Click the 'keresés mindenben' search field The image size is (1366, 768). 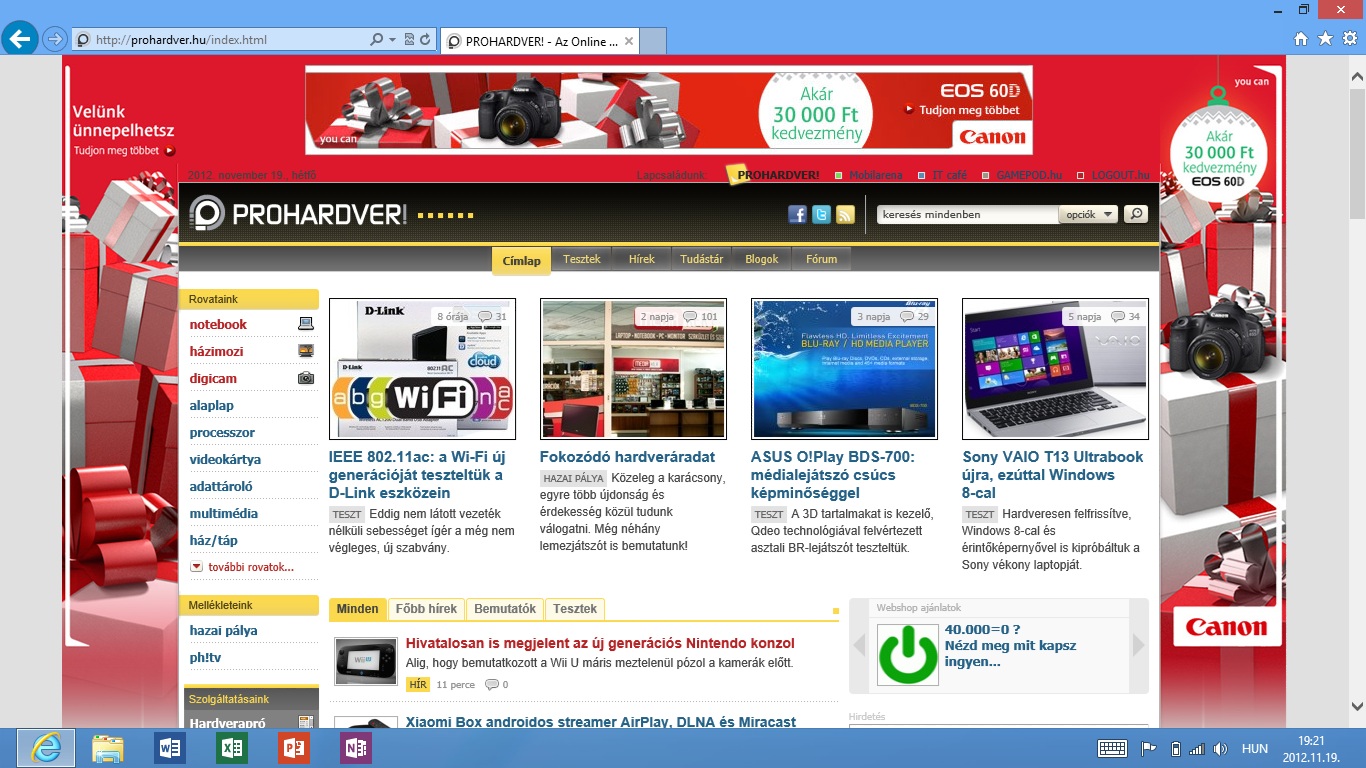tap(967, 214)
